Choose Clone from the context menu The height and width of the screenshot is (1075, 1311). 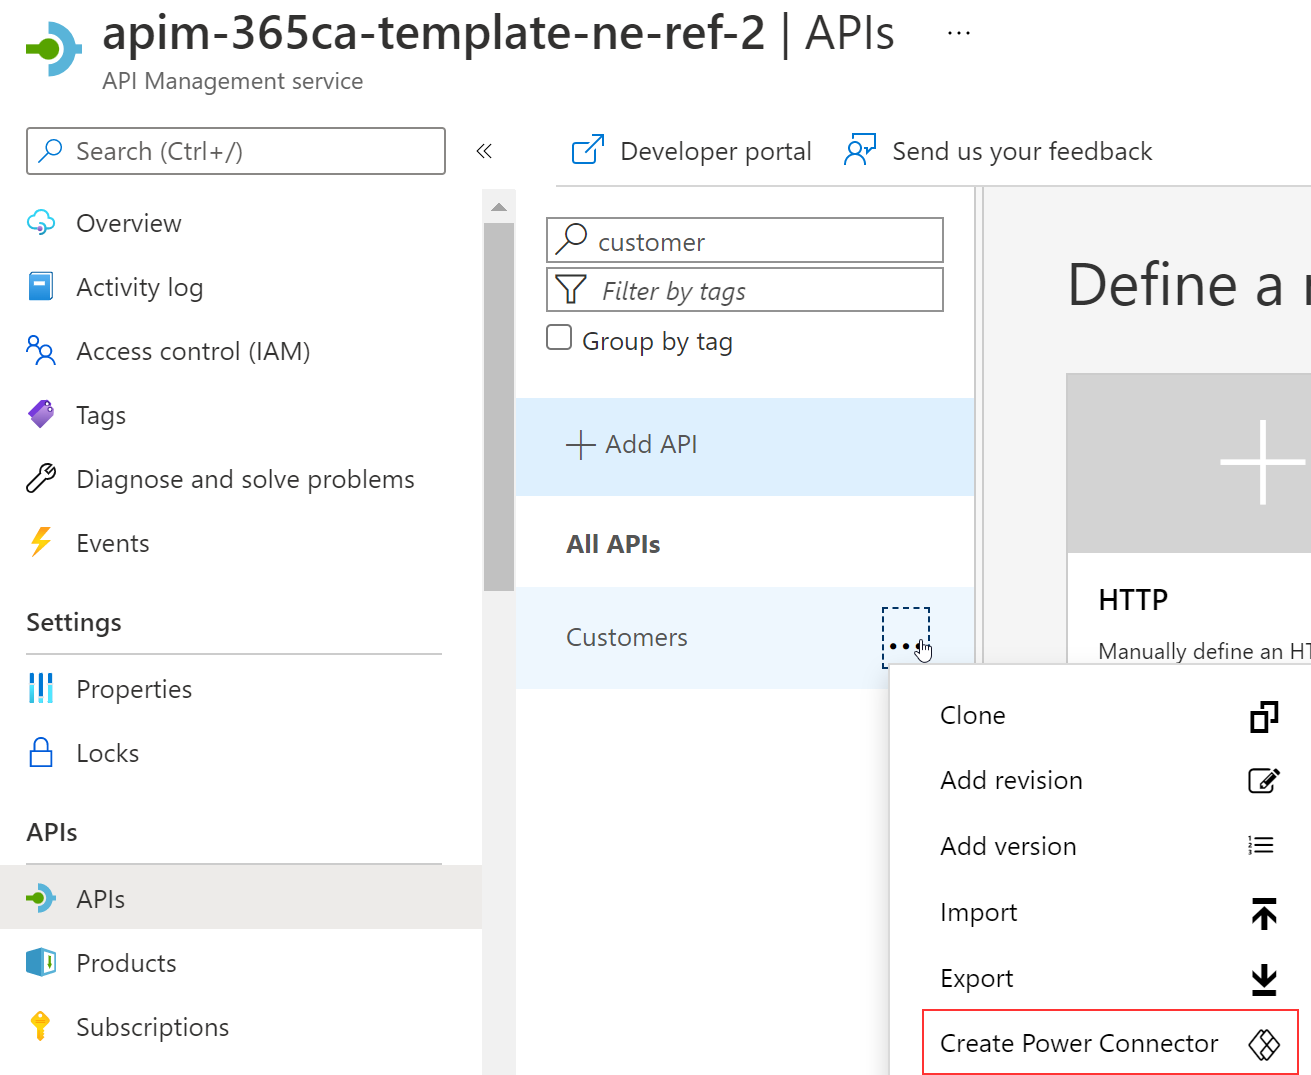click(x=973, y=715)
